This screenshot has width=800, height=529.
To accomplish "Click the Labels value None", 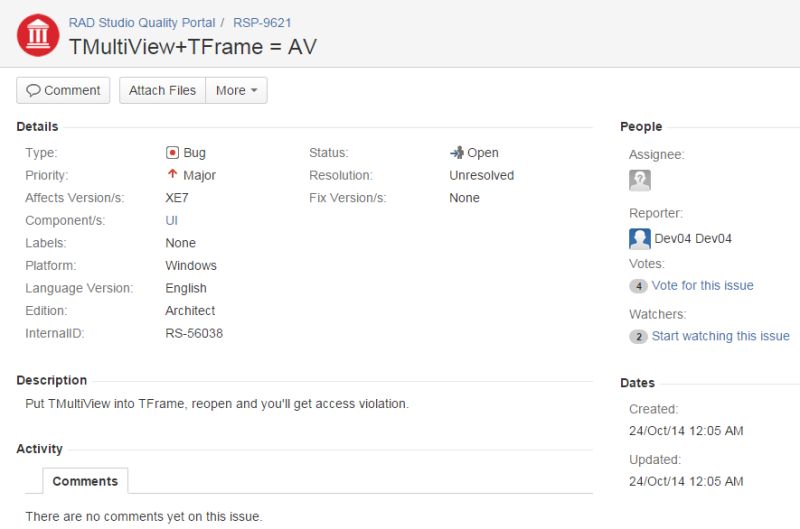I will coord(181,243).
